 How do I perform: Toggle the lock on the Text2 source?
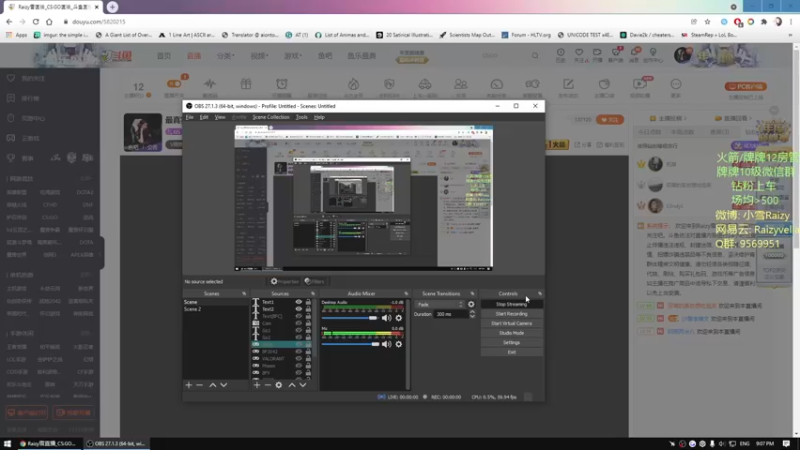(308, 309)
